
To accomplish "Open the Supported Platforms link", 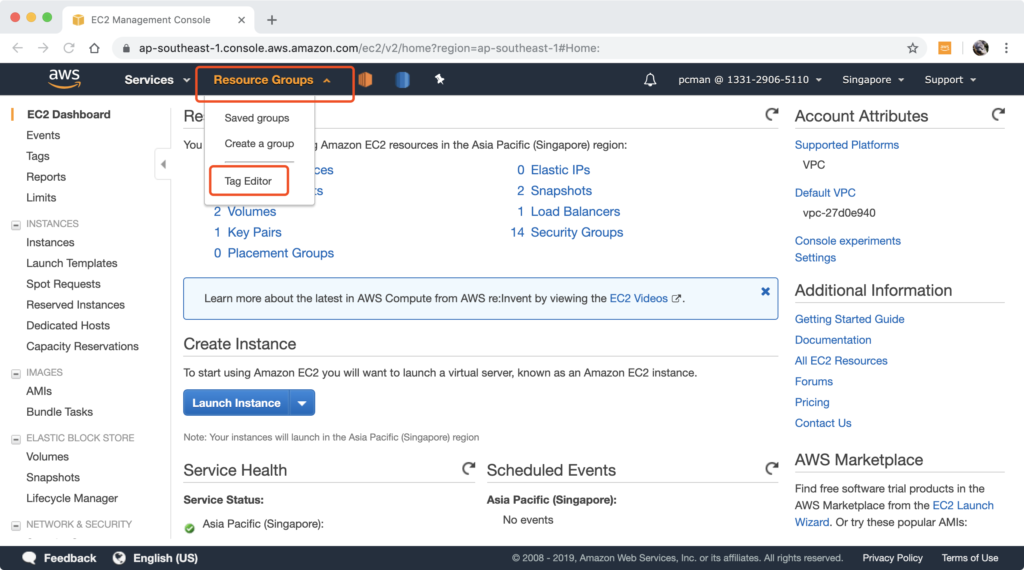I will [x=846, y=145].
